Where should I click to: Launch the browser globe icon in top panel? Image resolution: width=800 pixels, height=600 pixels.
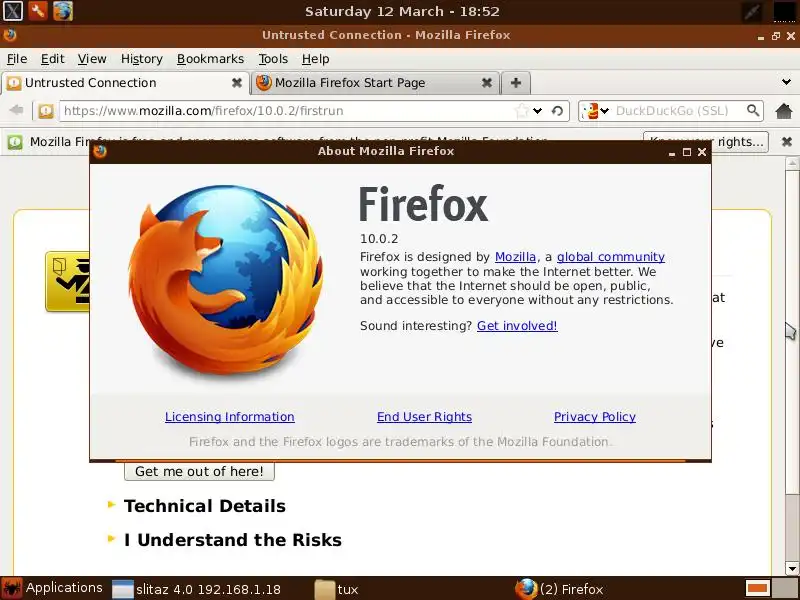click(x=63, y=11)
